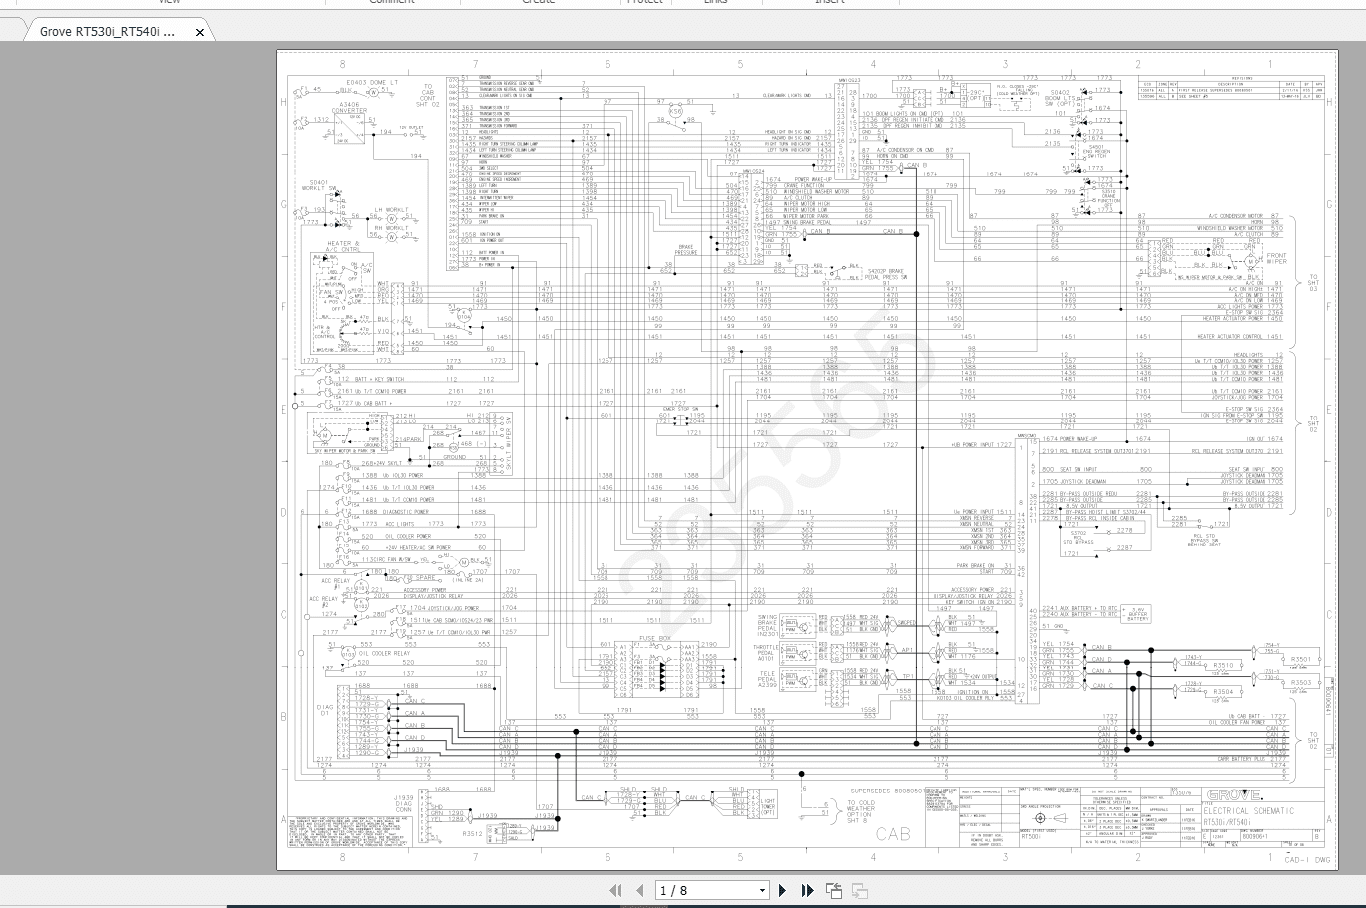The image size is (1366, 908).
Task: Jump to the last page
Action: coord(806,890)
